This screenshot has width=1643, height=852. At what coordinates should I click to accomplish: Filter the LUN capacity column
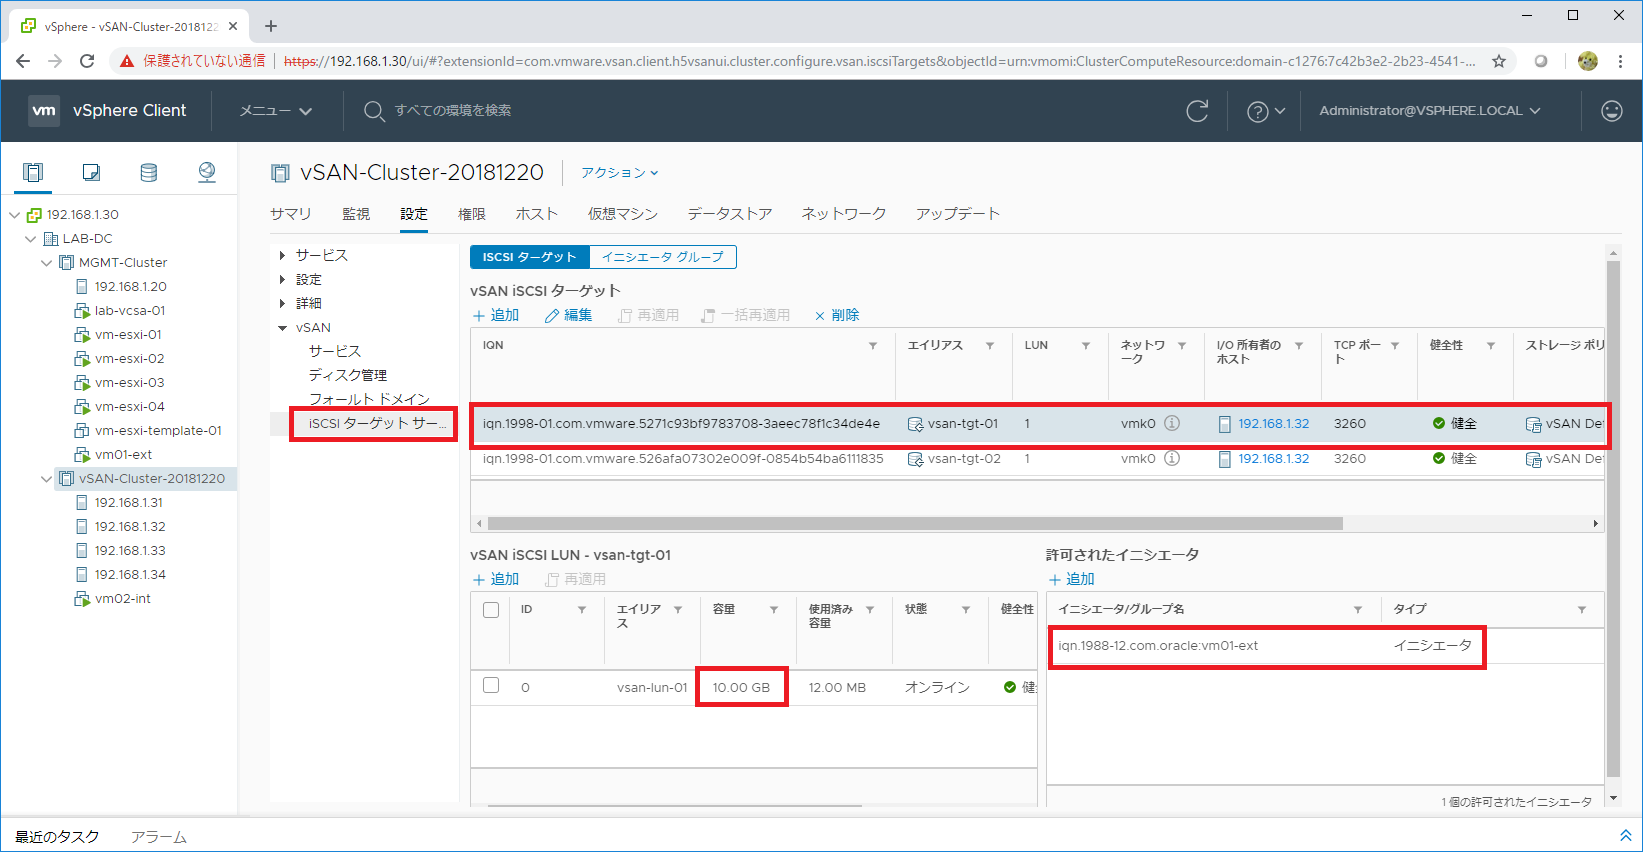click(x=774, y=610)
